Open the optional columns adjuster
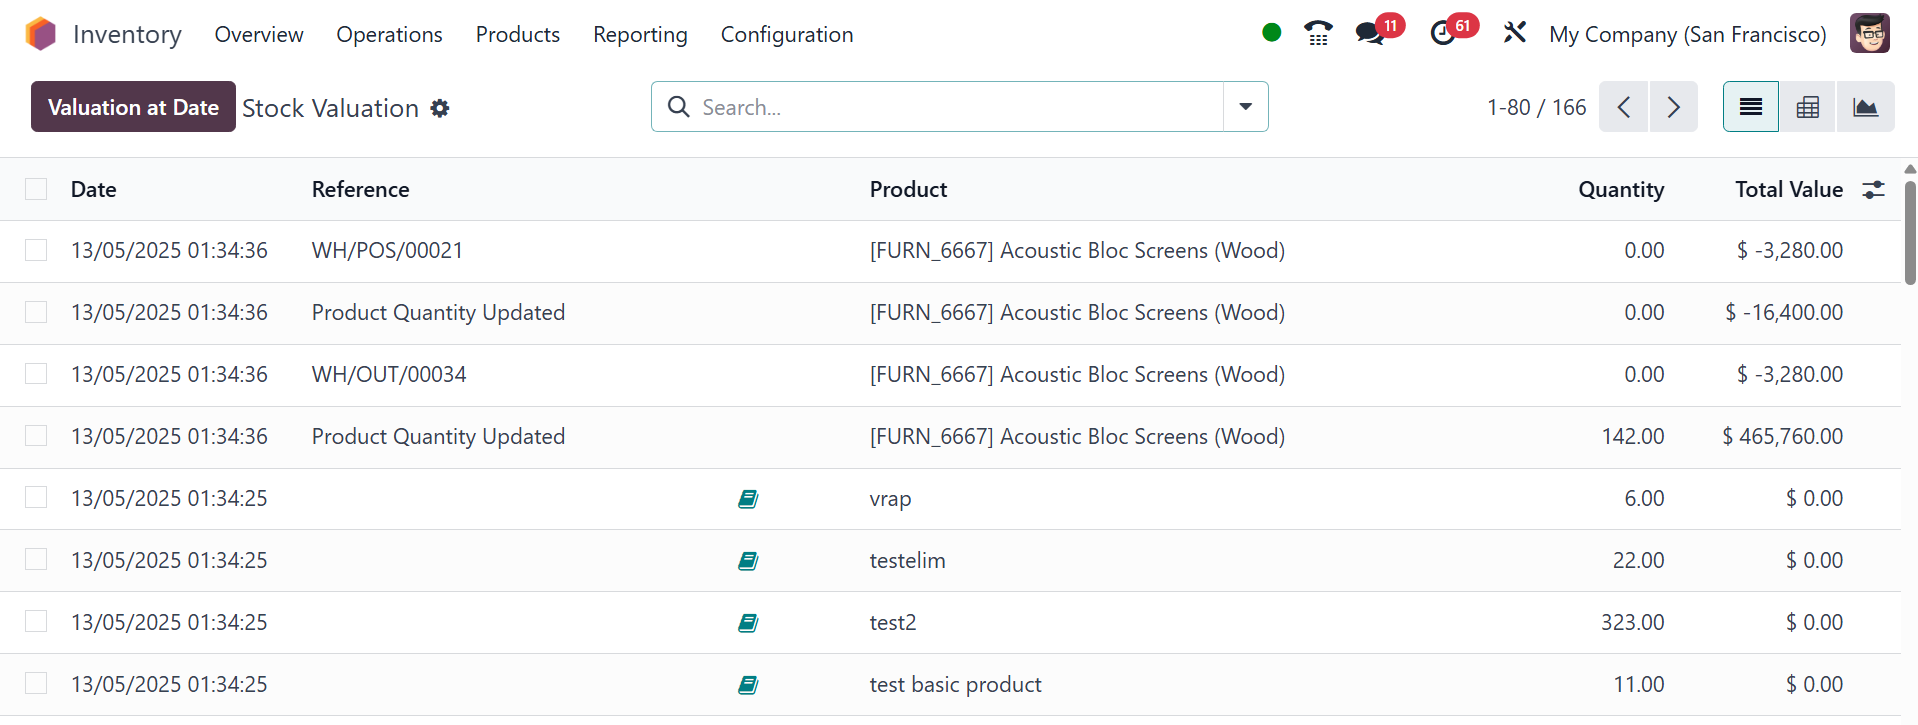This screenshot has width=1918, height=725. tap(1873, 189)
